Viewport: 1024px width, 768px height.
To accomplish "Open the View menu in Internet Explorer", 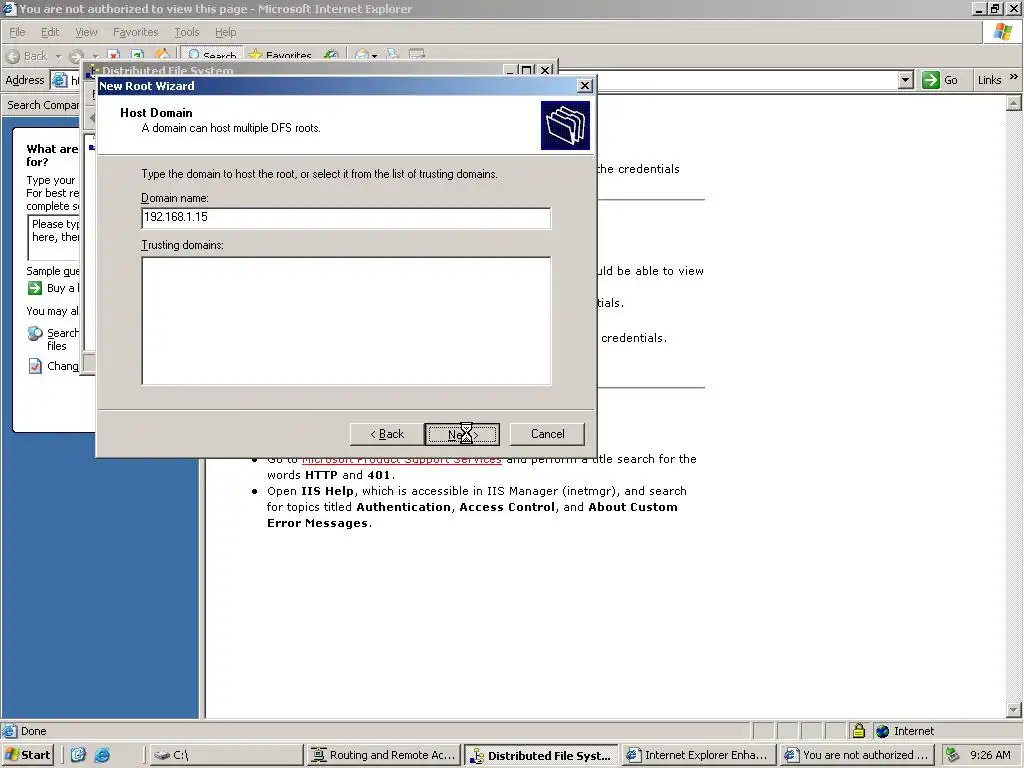I will pos(86,32).
